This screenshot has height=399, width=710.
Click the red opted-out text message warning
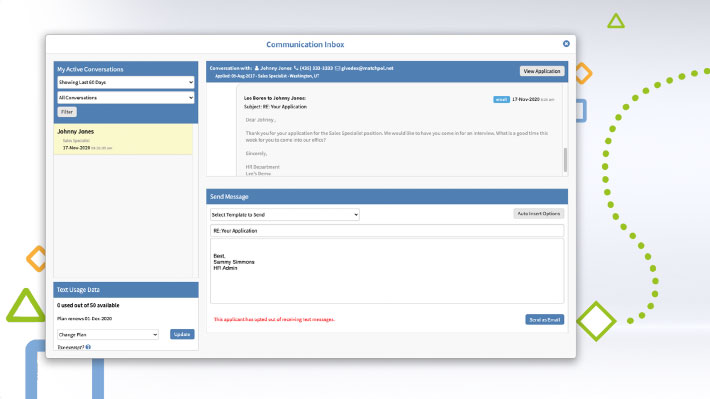274,320
